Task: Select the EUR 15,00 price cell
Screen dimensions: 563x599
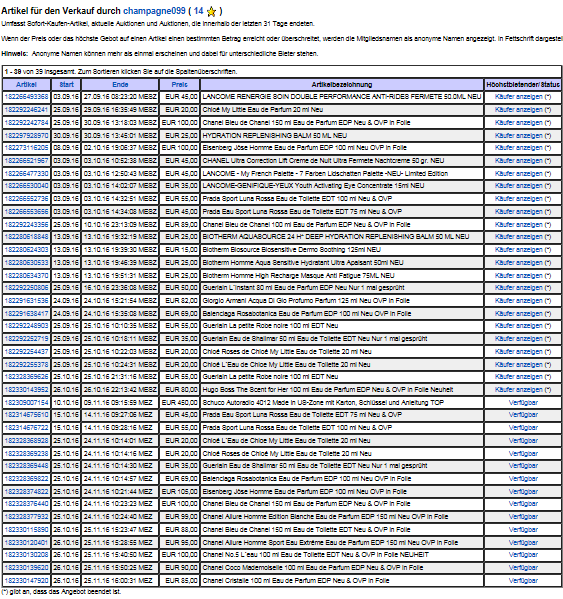Action: 180,250
